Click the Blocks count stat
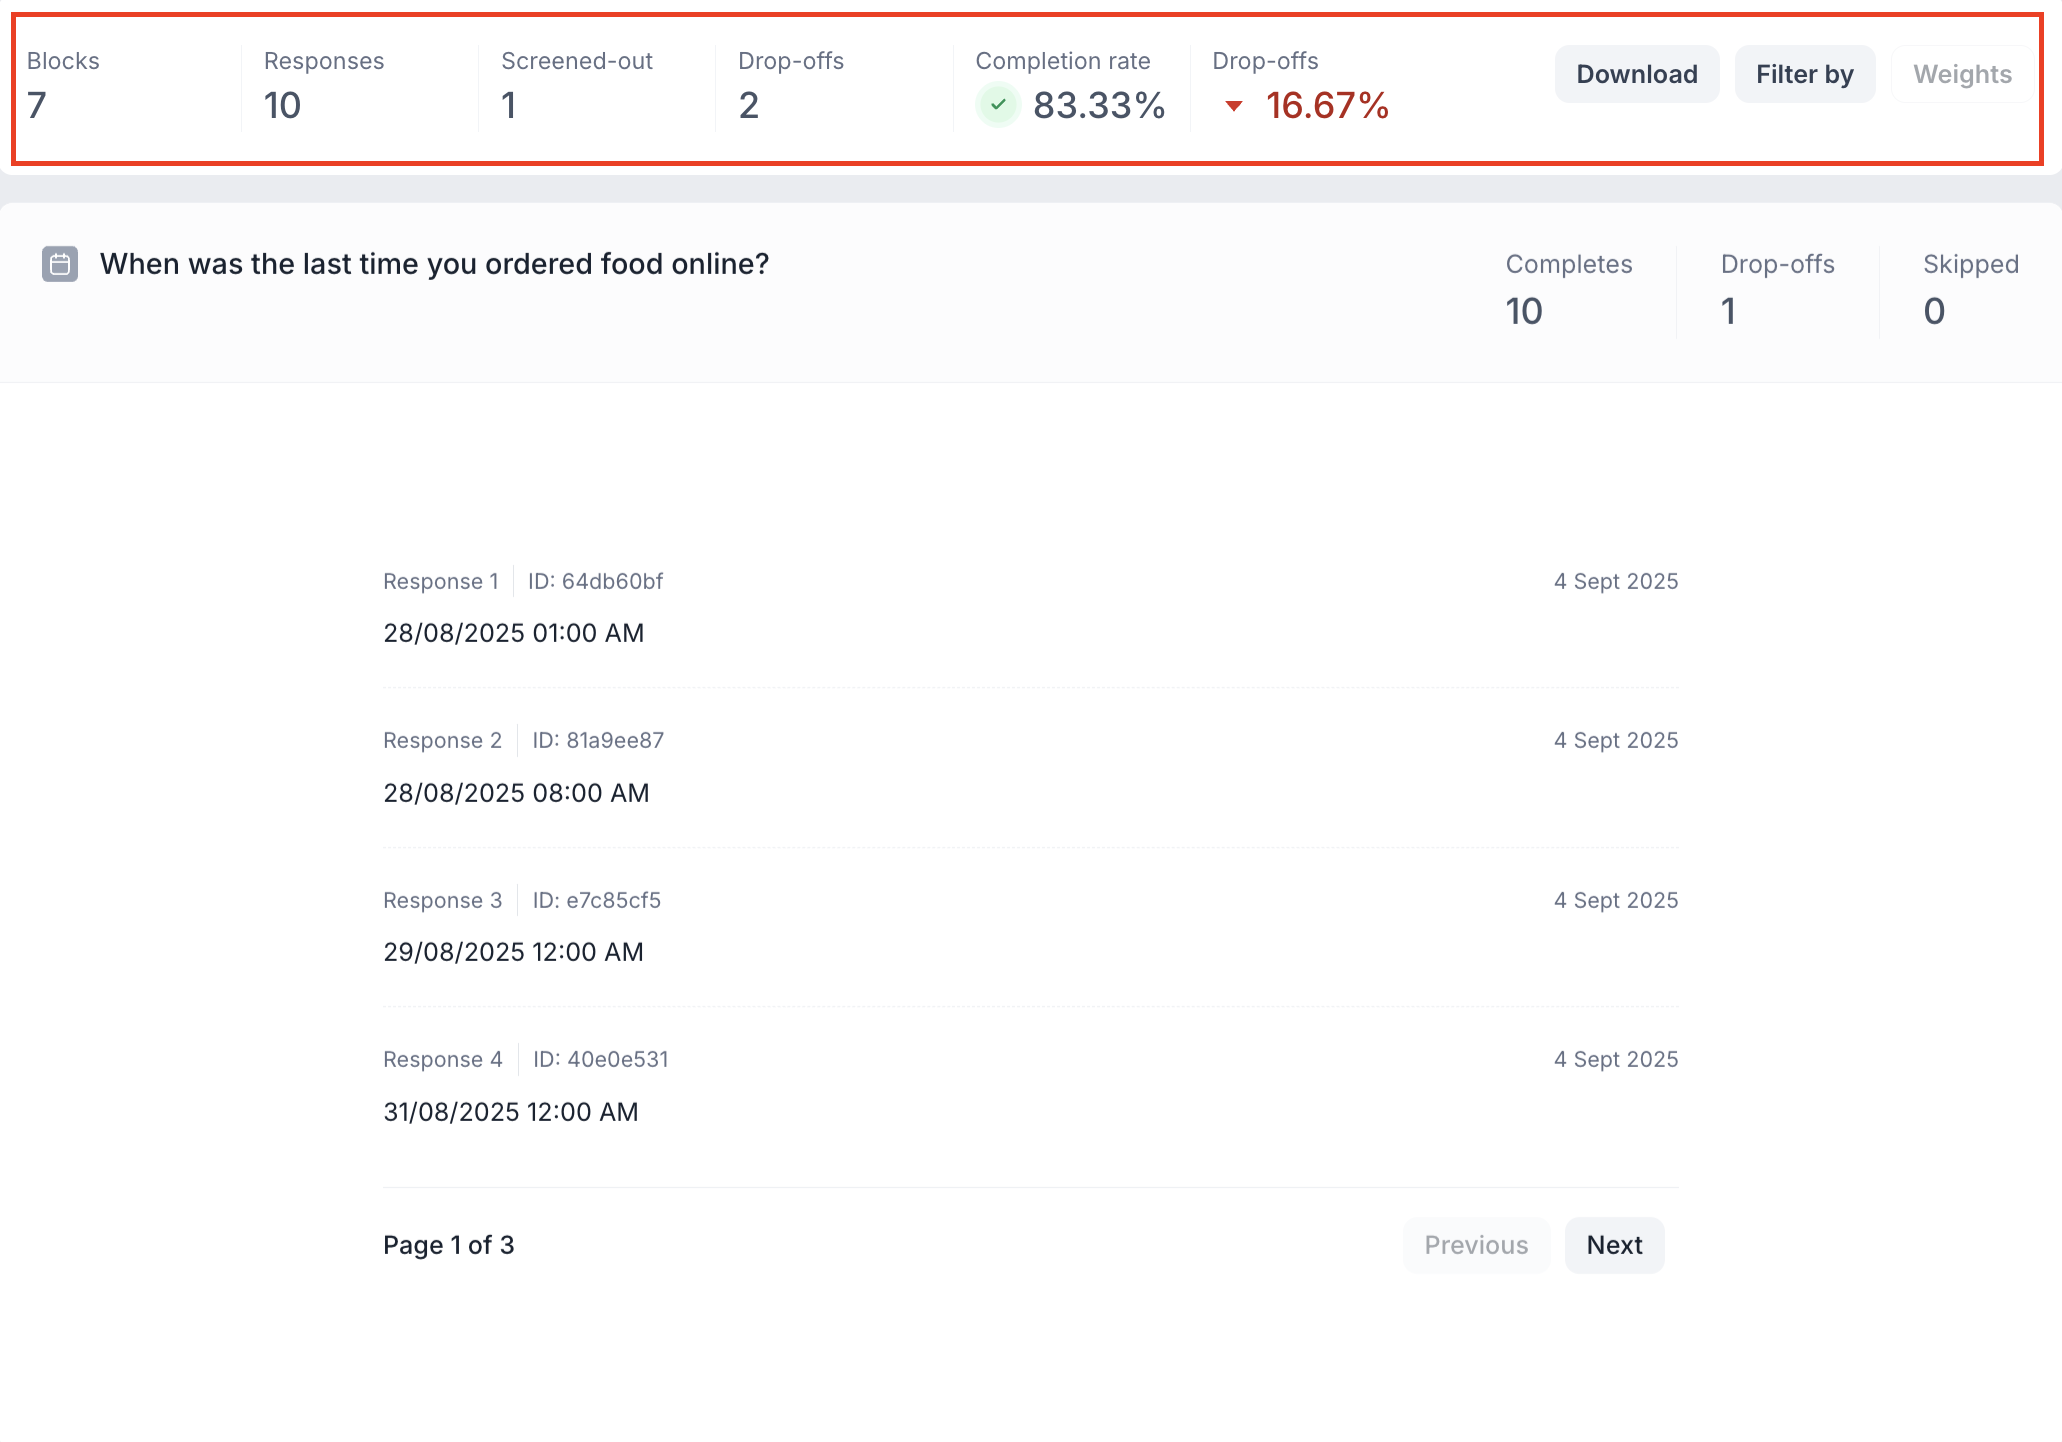Screen dimensions: 2062x1442 point(37,105)
